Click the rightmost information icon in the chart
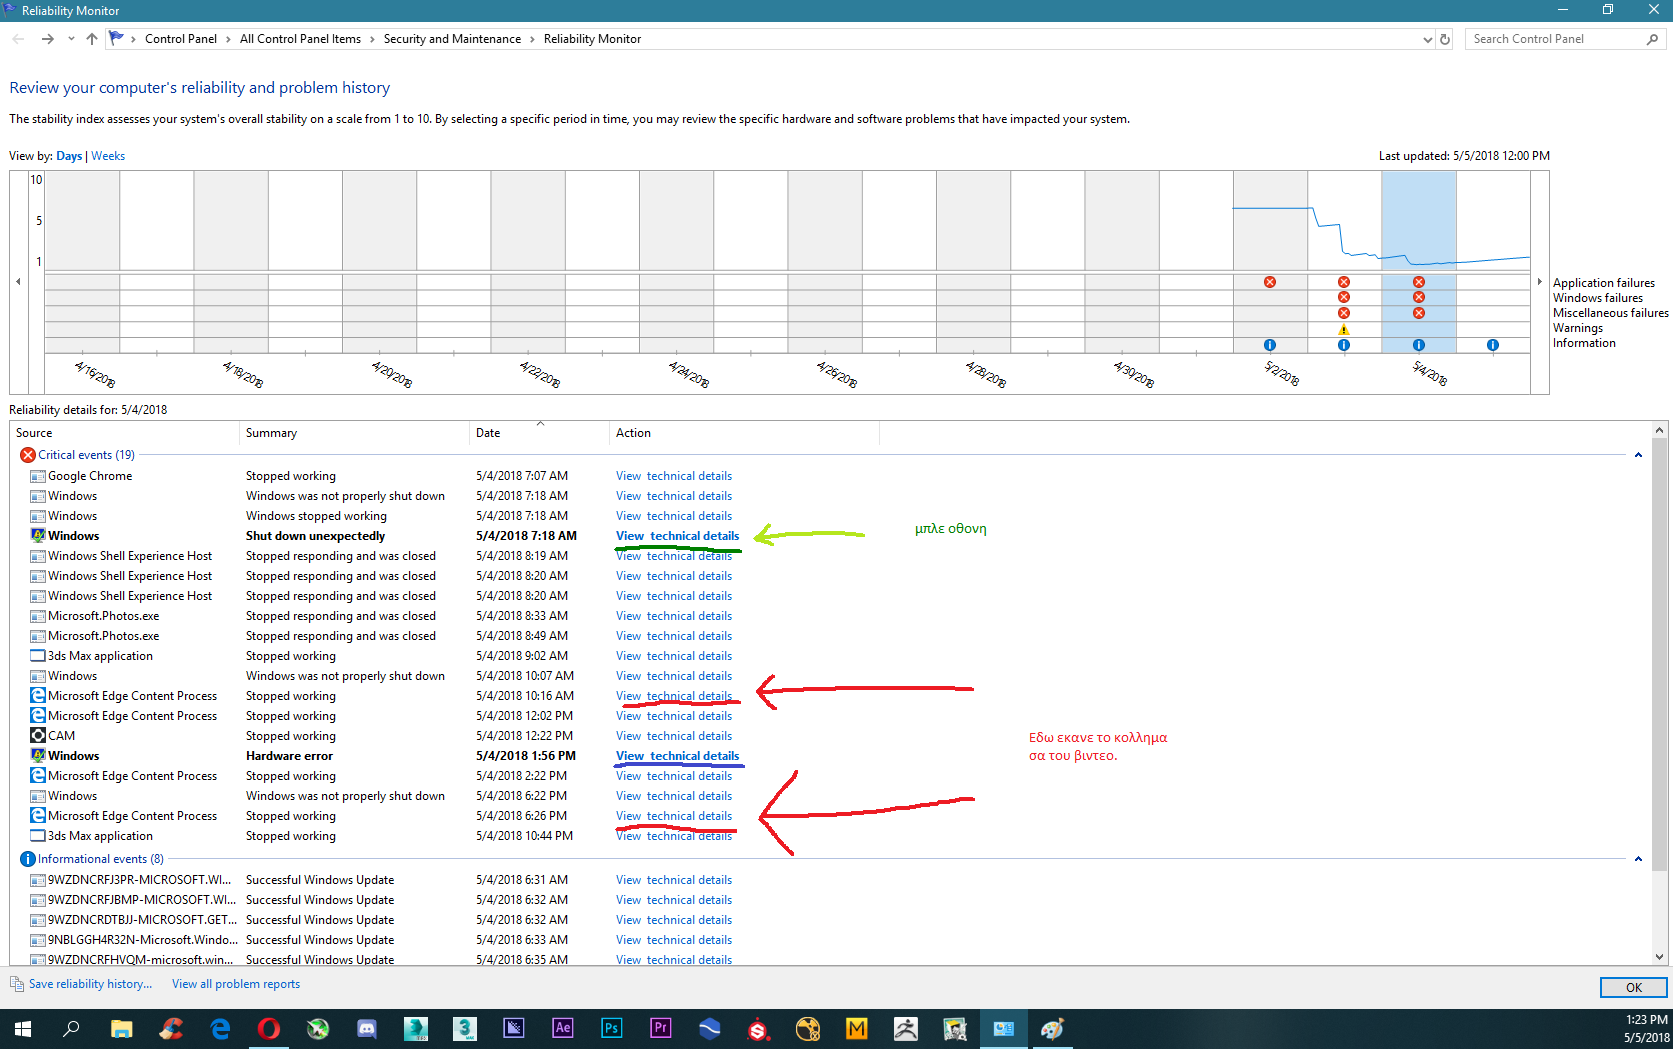This screenshot has height=1049, width=1673. [x=1493, y=345]
